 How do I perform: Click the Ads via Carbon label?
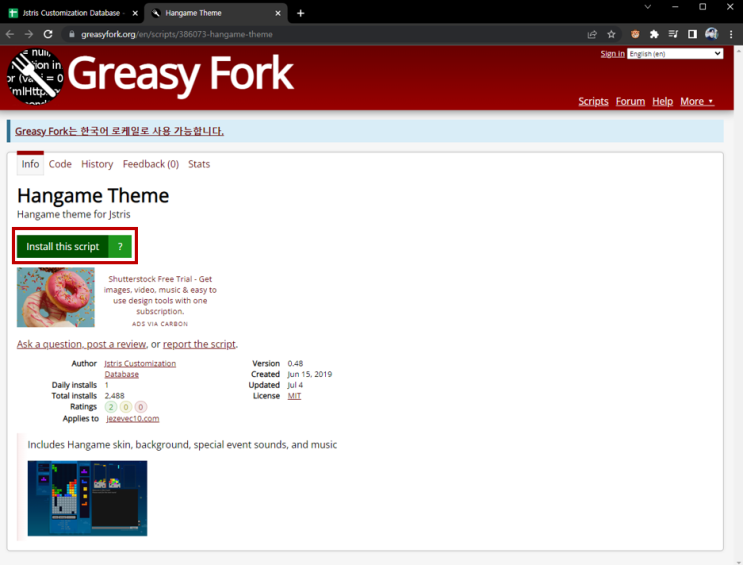[x=160, y=324]
